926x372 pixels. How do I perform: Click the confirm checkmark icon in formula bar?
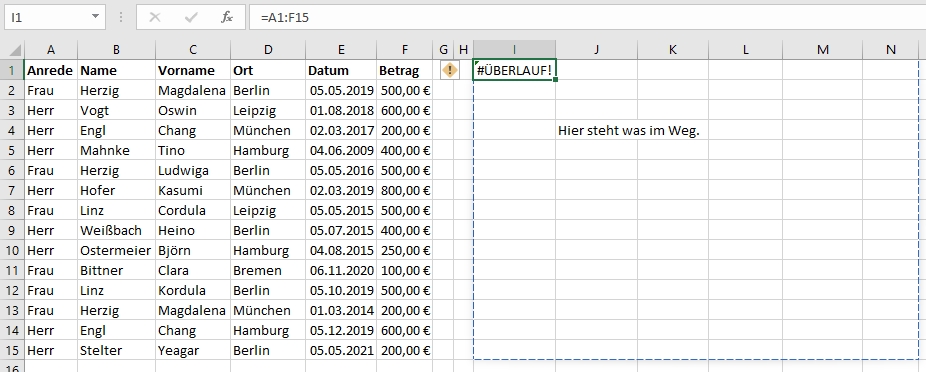click(x=191, y=17)
